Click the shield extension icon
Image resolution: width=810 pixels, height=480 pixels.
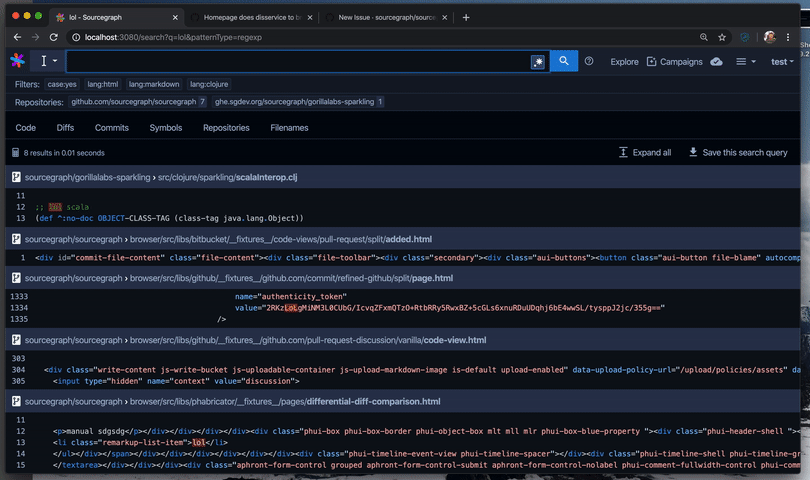(744, 37)
